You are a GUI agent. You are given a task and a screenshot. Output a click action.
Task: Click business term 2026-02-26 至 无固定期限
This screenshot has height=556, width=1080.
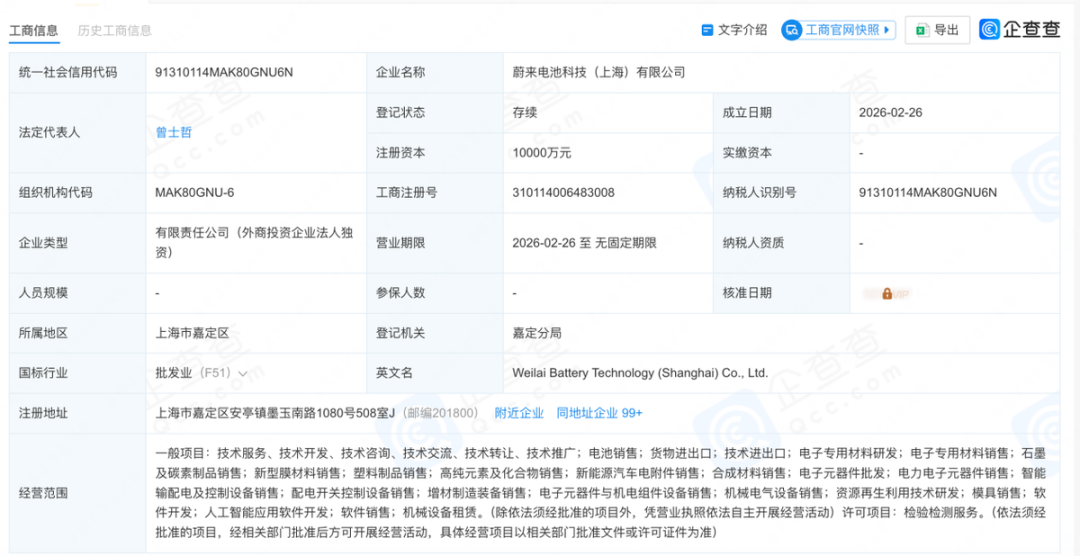click(x=584, y=243)
